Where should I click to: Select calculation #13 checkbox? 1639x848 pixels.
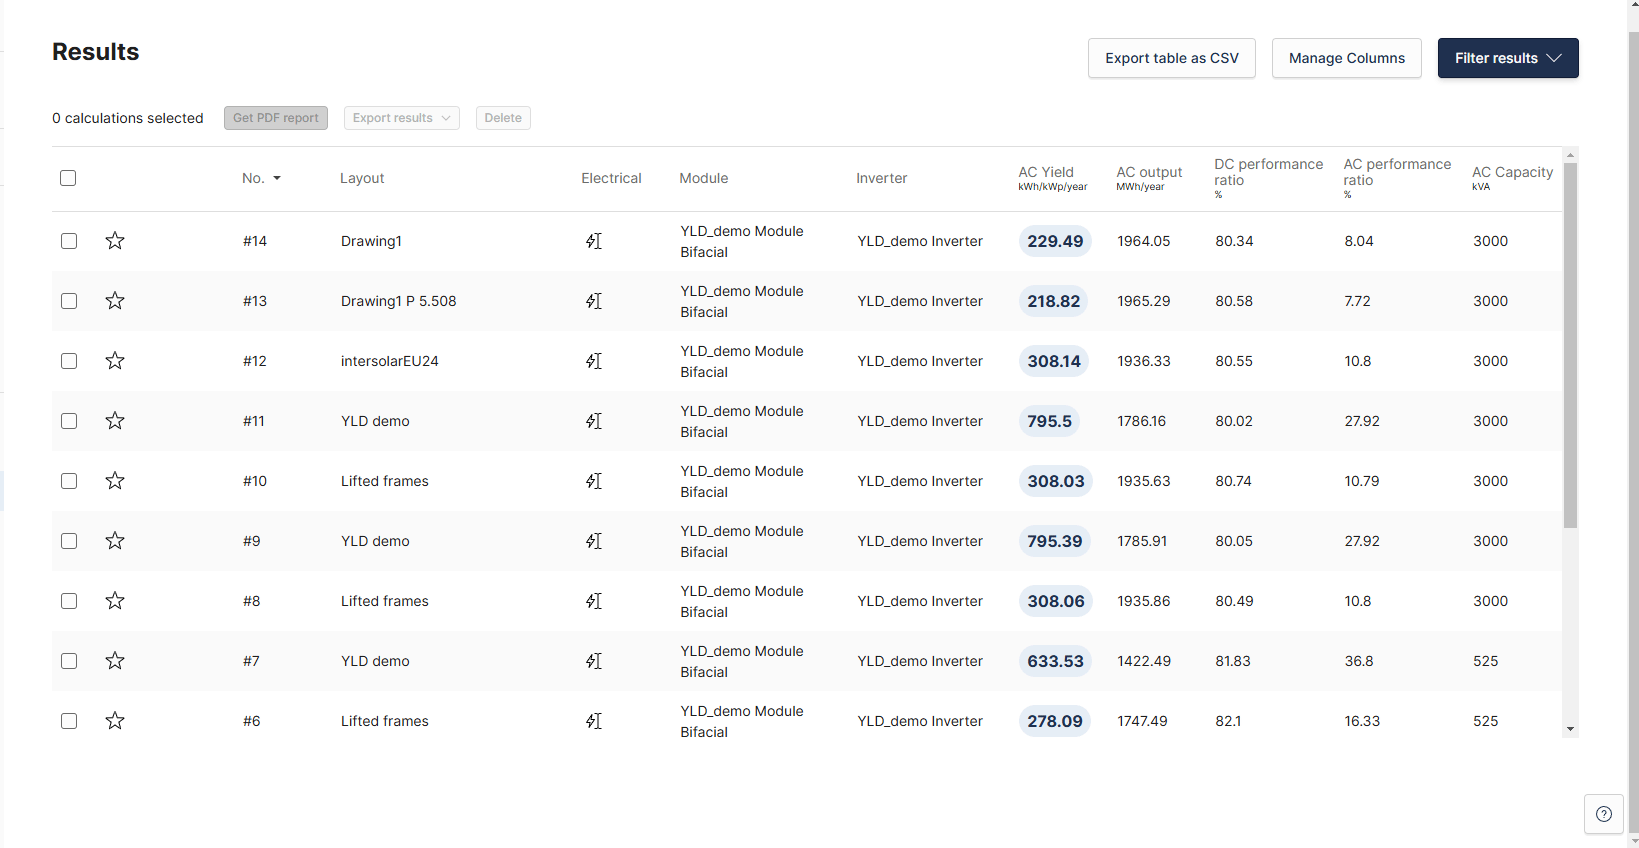pos(69,301)
